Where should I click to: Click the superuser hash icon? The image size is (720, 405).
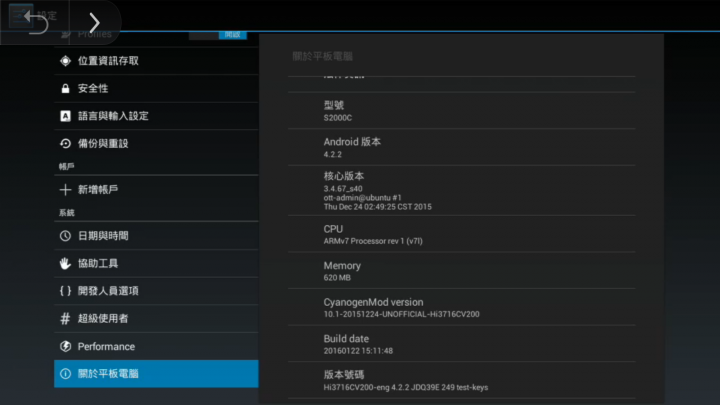click(x=65, y=318)
